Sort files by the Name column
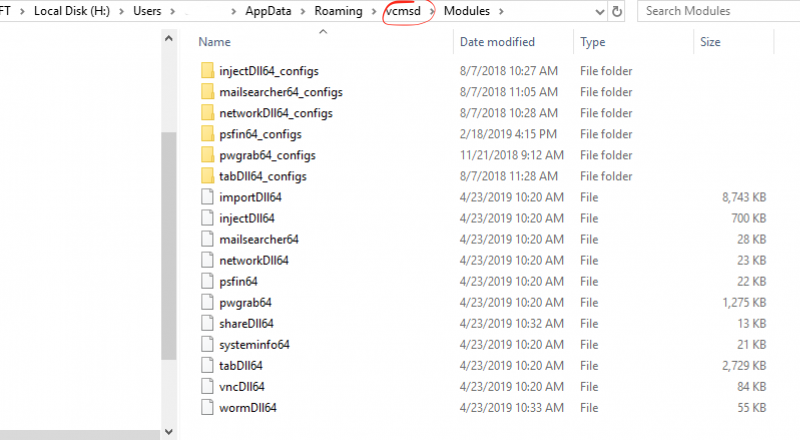Screen dimensions: 800x440 214,42
